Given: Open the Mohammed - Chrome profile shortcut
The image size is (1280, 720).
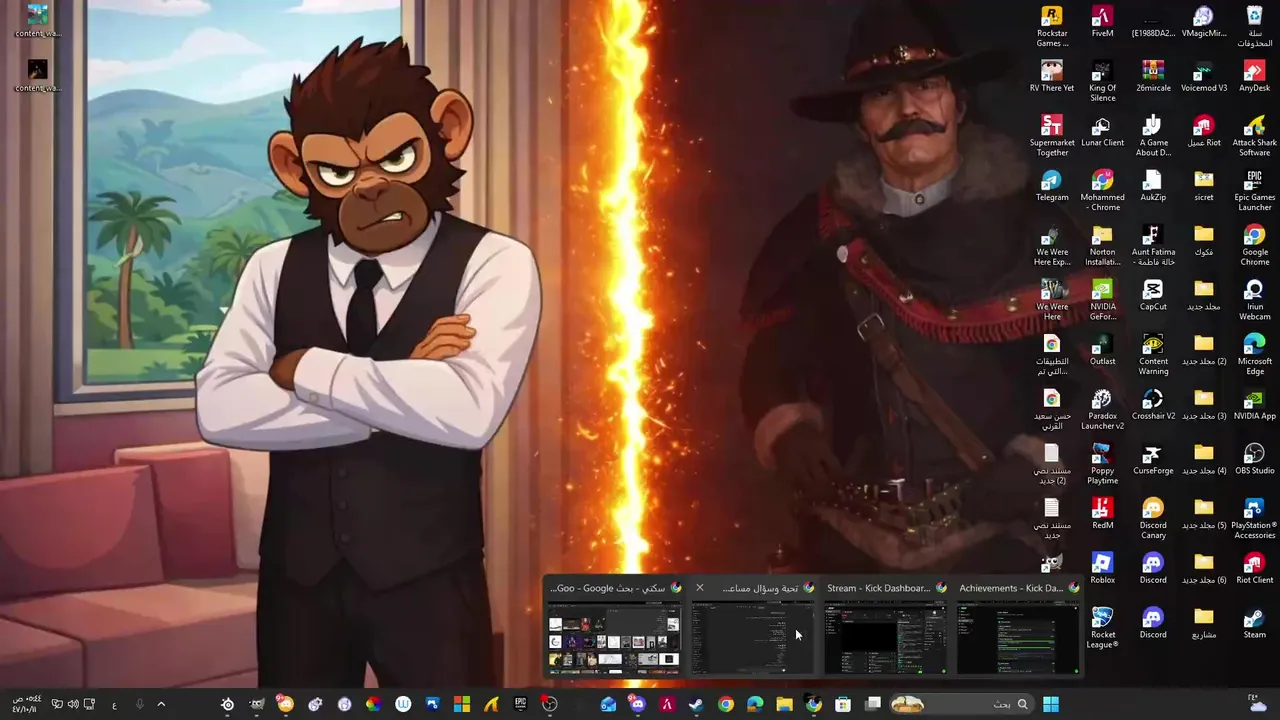Looking at the screenshot, I should coord(1102,191).
